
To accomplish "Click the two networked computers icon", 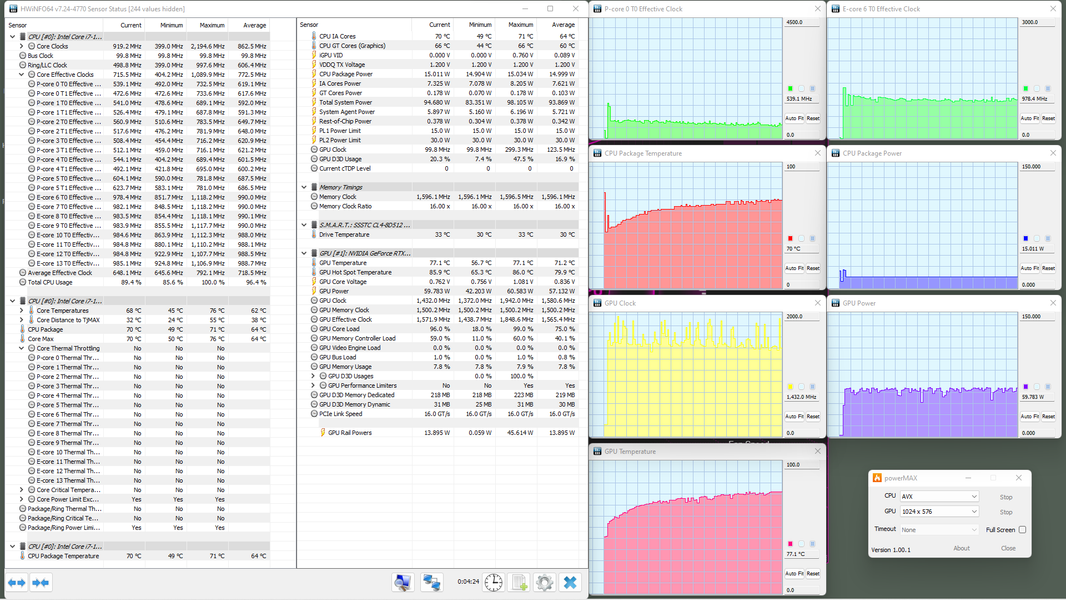I will [431, 582].
